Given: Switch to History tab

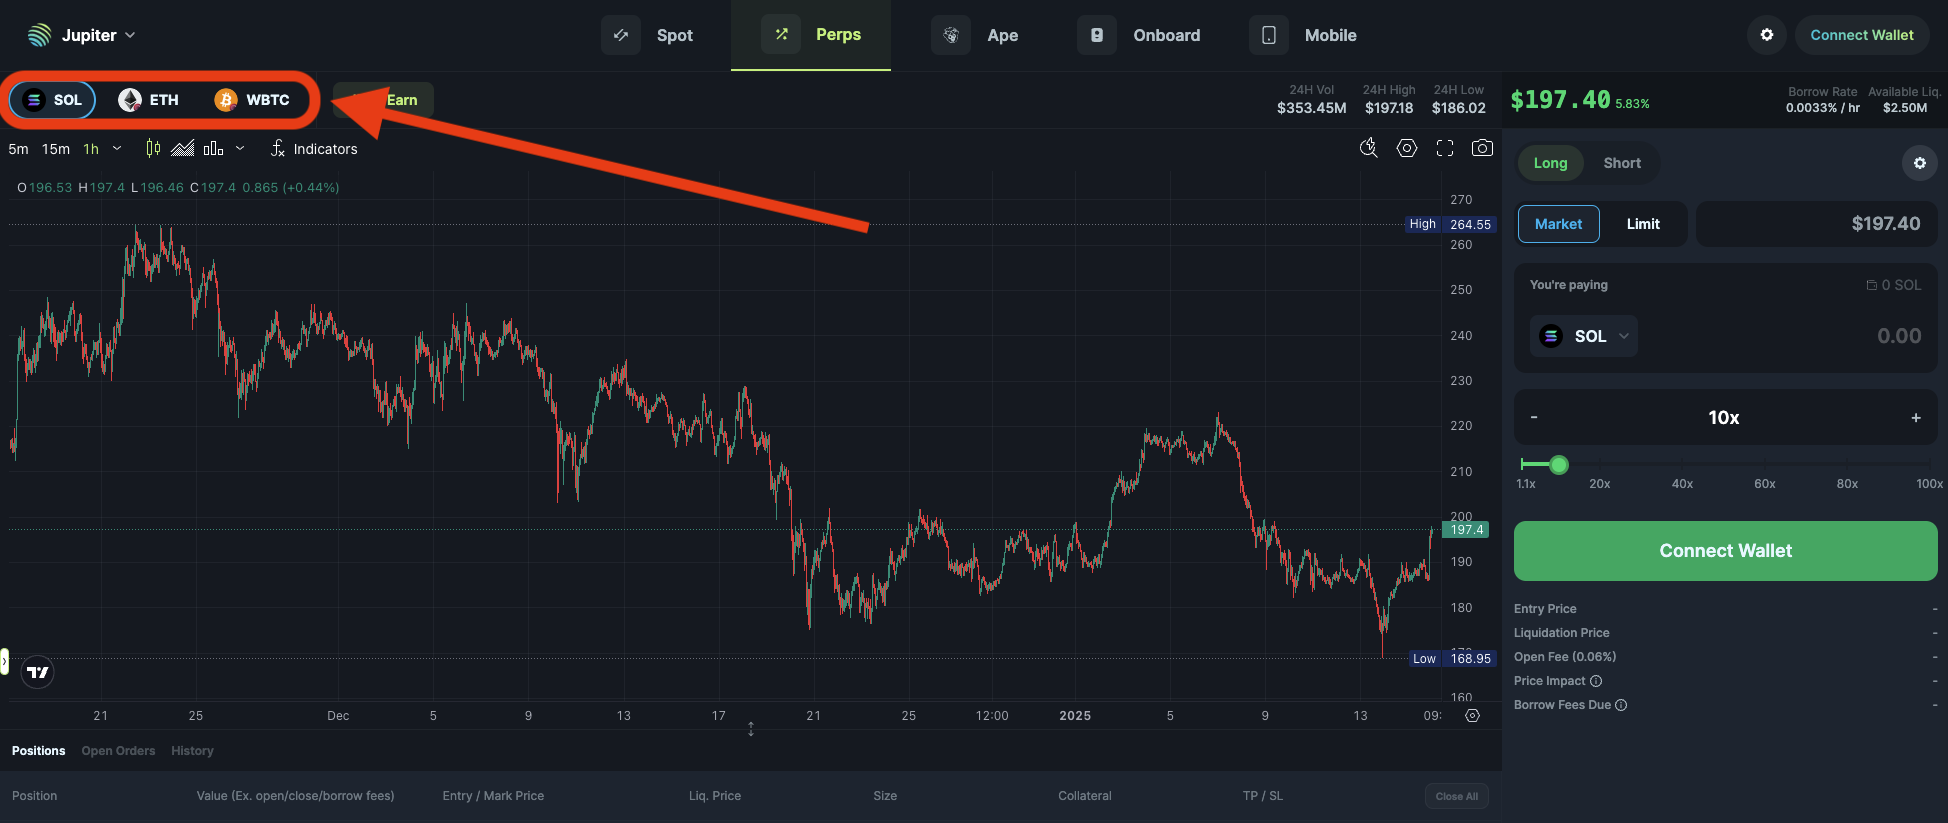Looking at the screenshot, I should click(192, 751).
